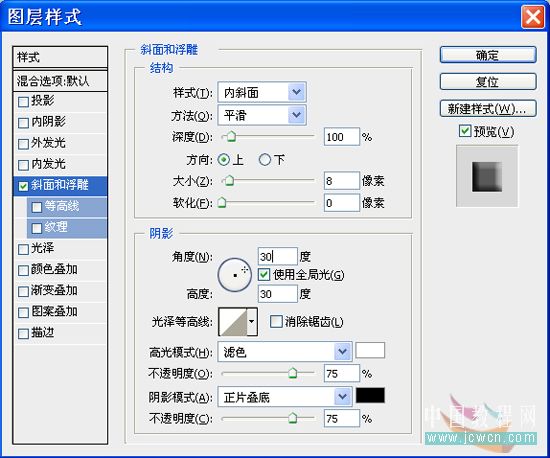Screen dimensions: 550x458
Task: Enable 消除锯齿 checkbox
Action: tap(276, 321)
